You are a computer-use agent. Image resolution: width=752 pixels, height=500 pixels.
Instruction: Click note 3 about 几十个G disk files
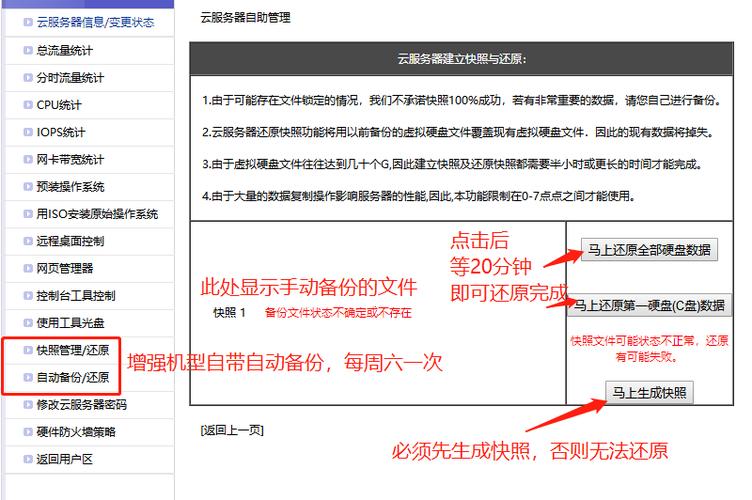coord(452,164)
